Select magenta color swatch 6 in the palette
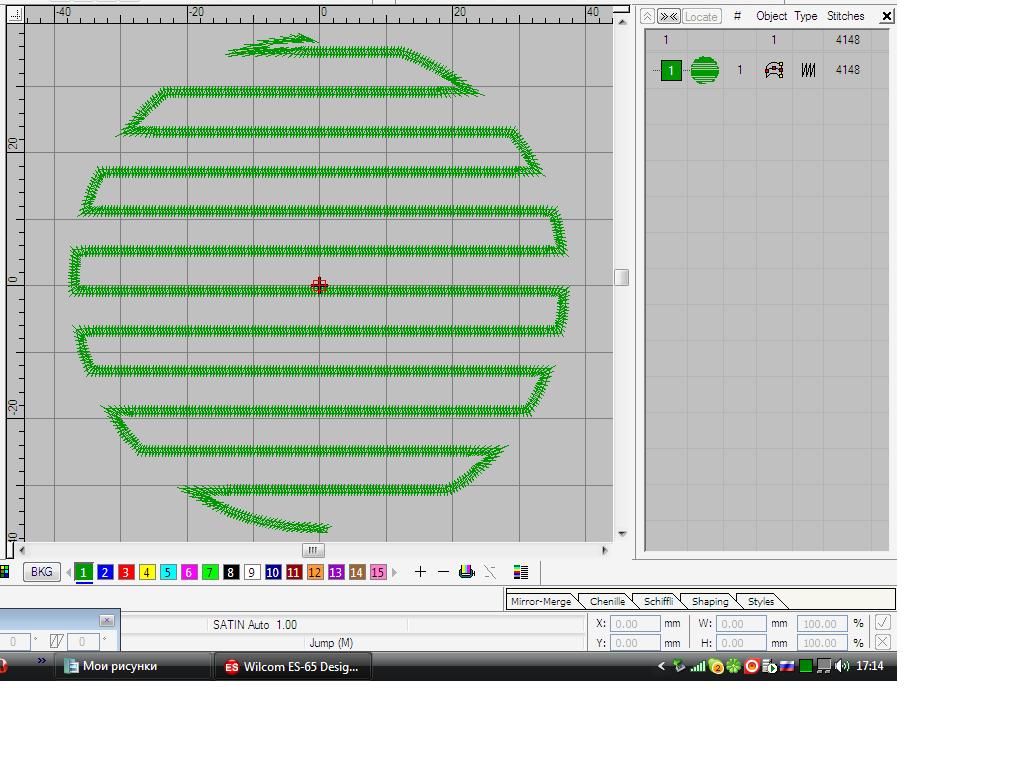The height and width of the screenshot is (768, 1024). (189, 572)
